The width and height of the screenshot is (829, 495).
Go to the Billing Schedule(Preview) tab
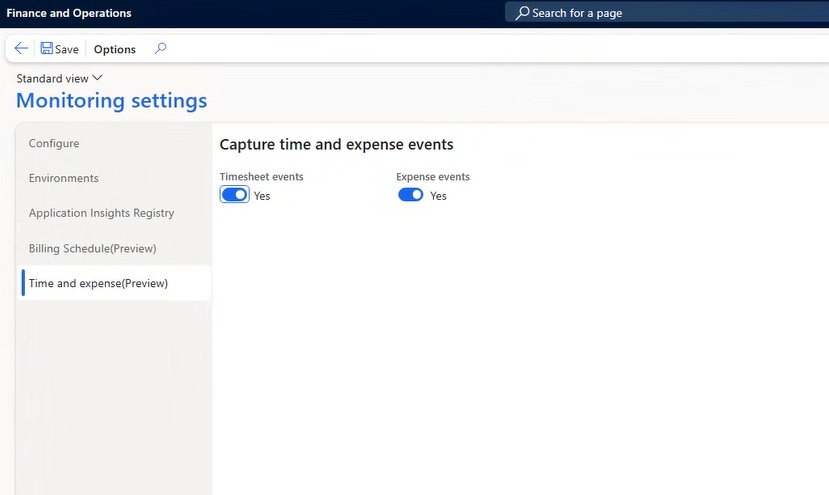pos(92,248)
